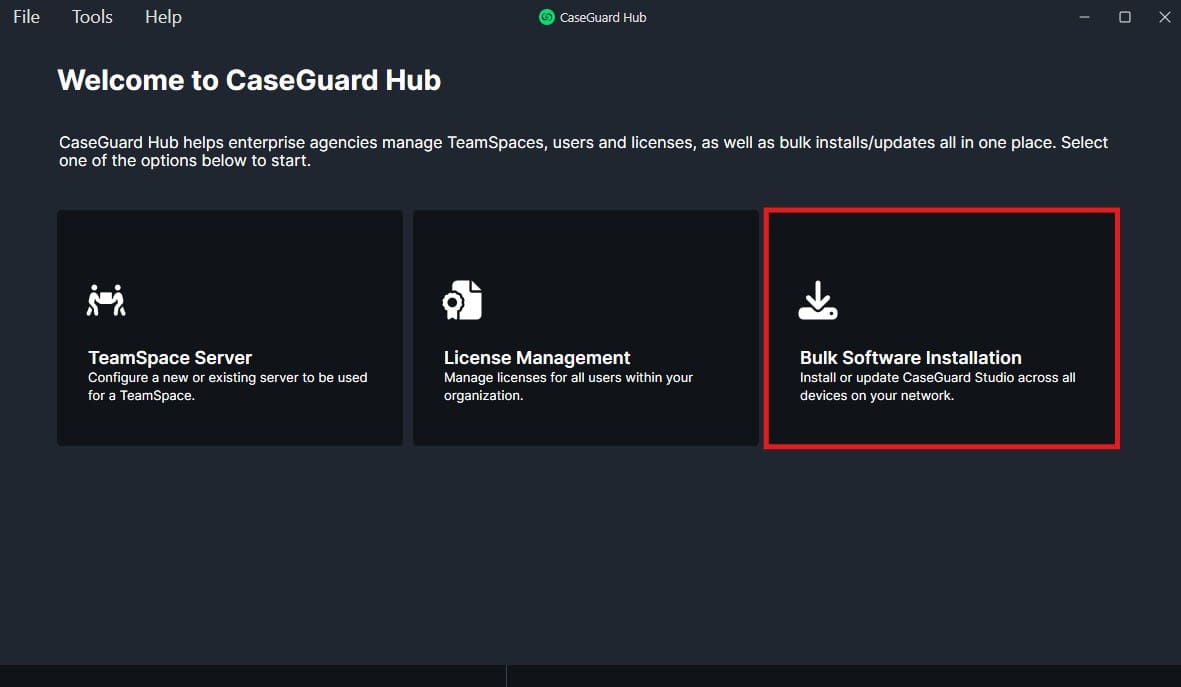The width and height of the screenshot is (1181, 687).
Task: Choose the License Management heading
Action: [x=537, y=358]
